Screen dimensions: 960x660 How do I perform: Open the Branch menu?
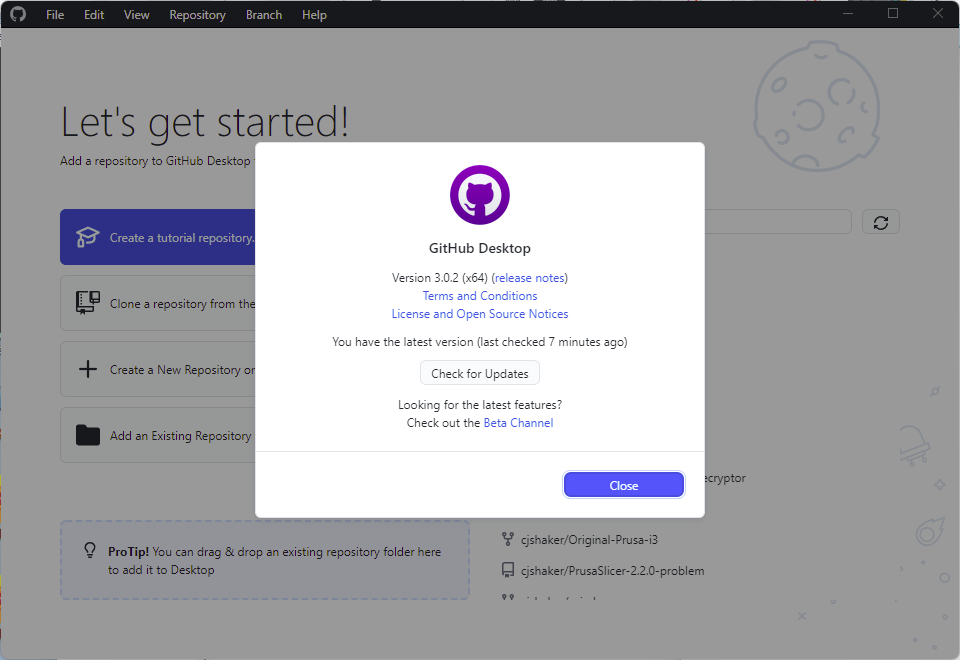pos(264,15)
